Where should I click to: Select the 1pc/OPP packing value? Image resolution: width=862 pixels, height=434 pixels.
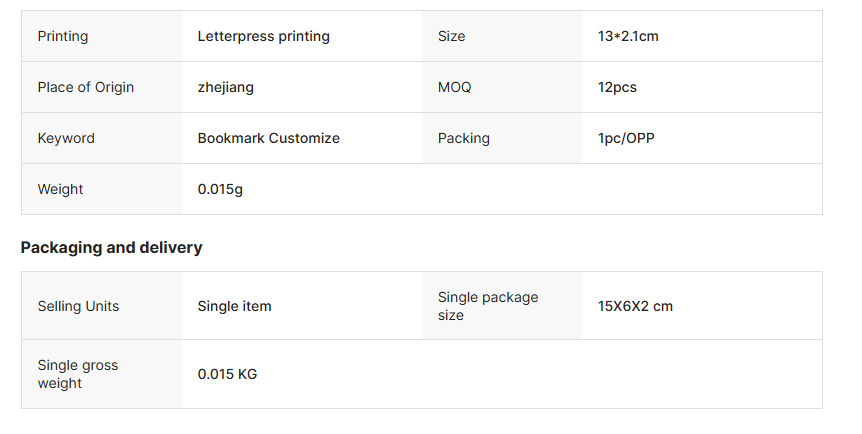click(626, 138)
